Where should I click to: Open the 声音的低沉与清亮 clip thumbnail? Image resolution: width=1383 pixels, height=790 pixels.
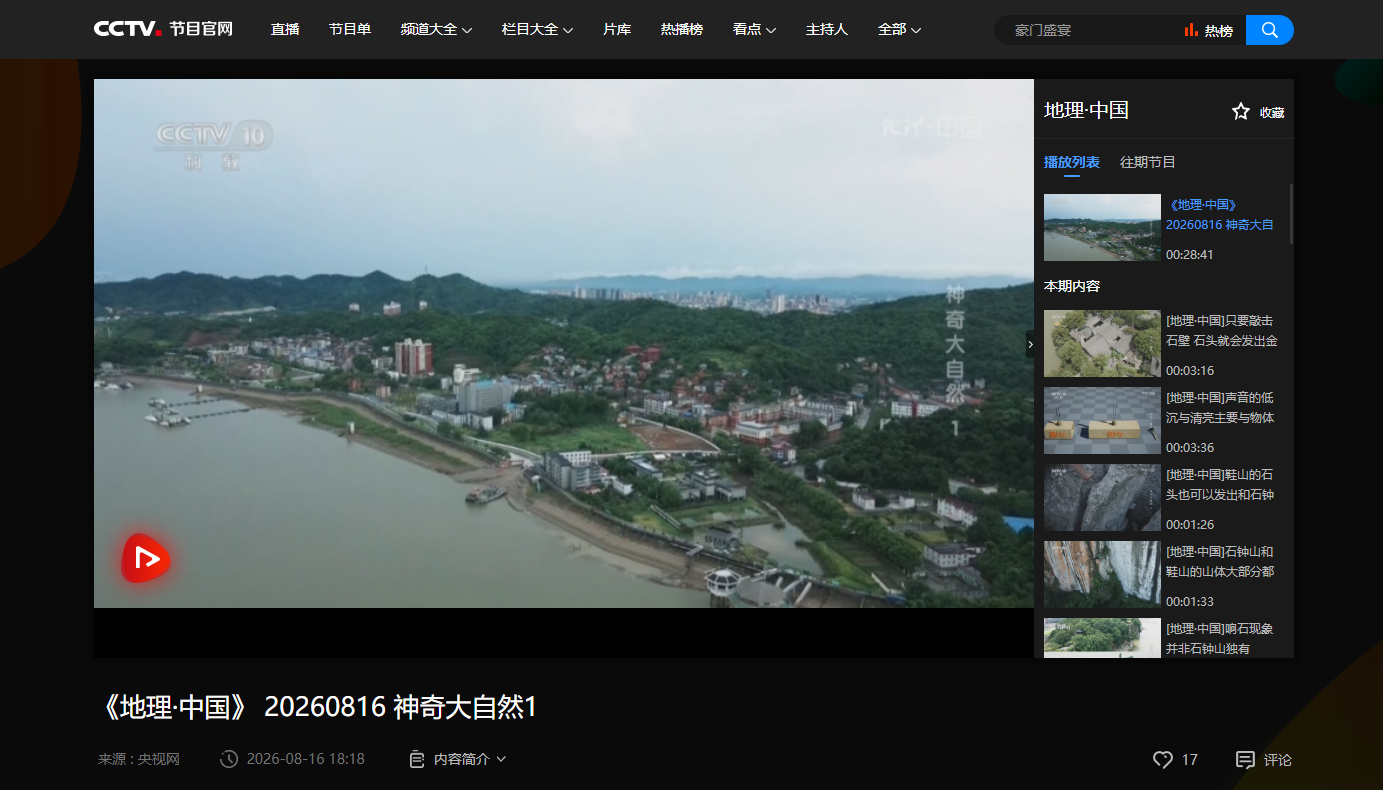click(1102, 420)
